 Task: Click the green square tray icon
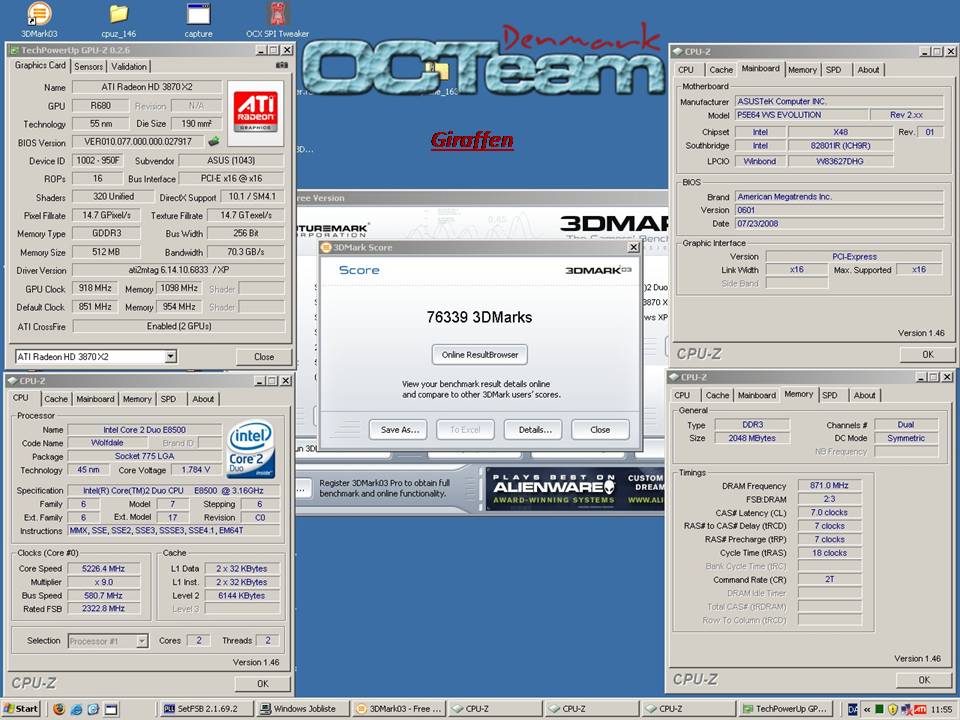point(879,709)
